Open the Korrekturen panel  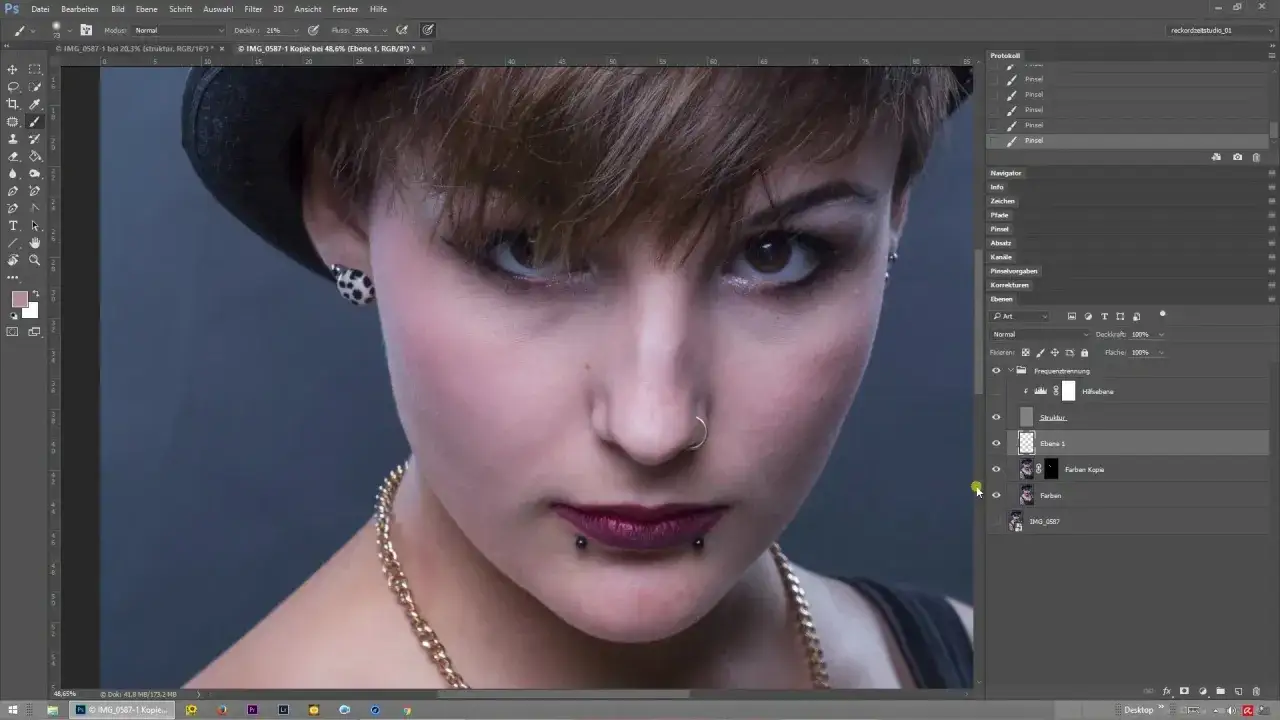[x=1011, y=285]
